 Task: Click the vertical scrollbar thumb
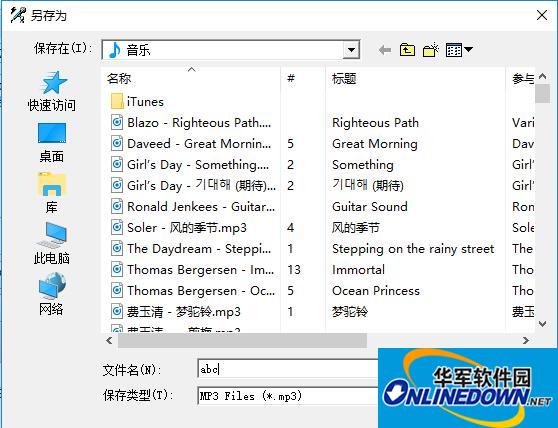tap(542, 93)
